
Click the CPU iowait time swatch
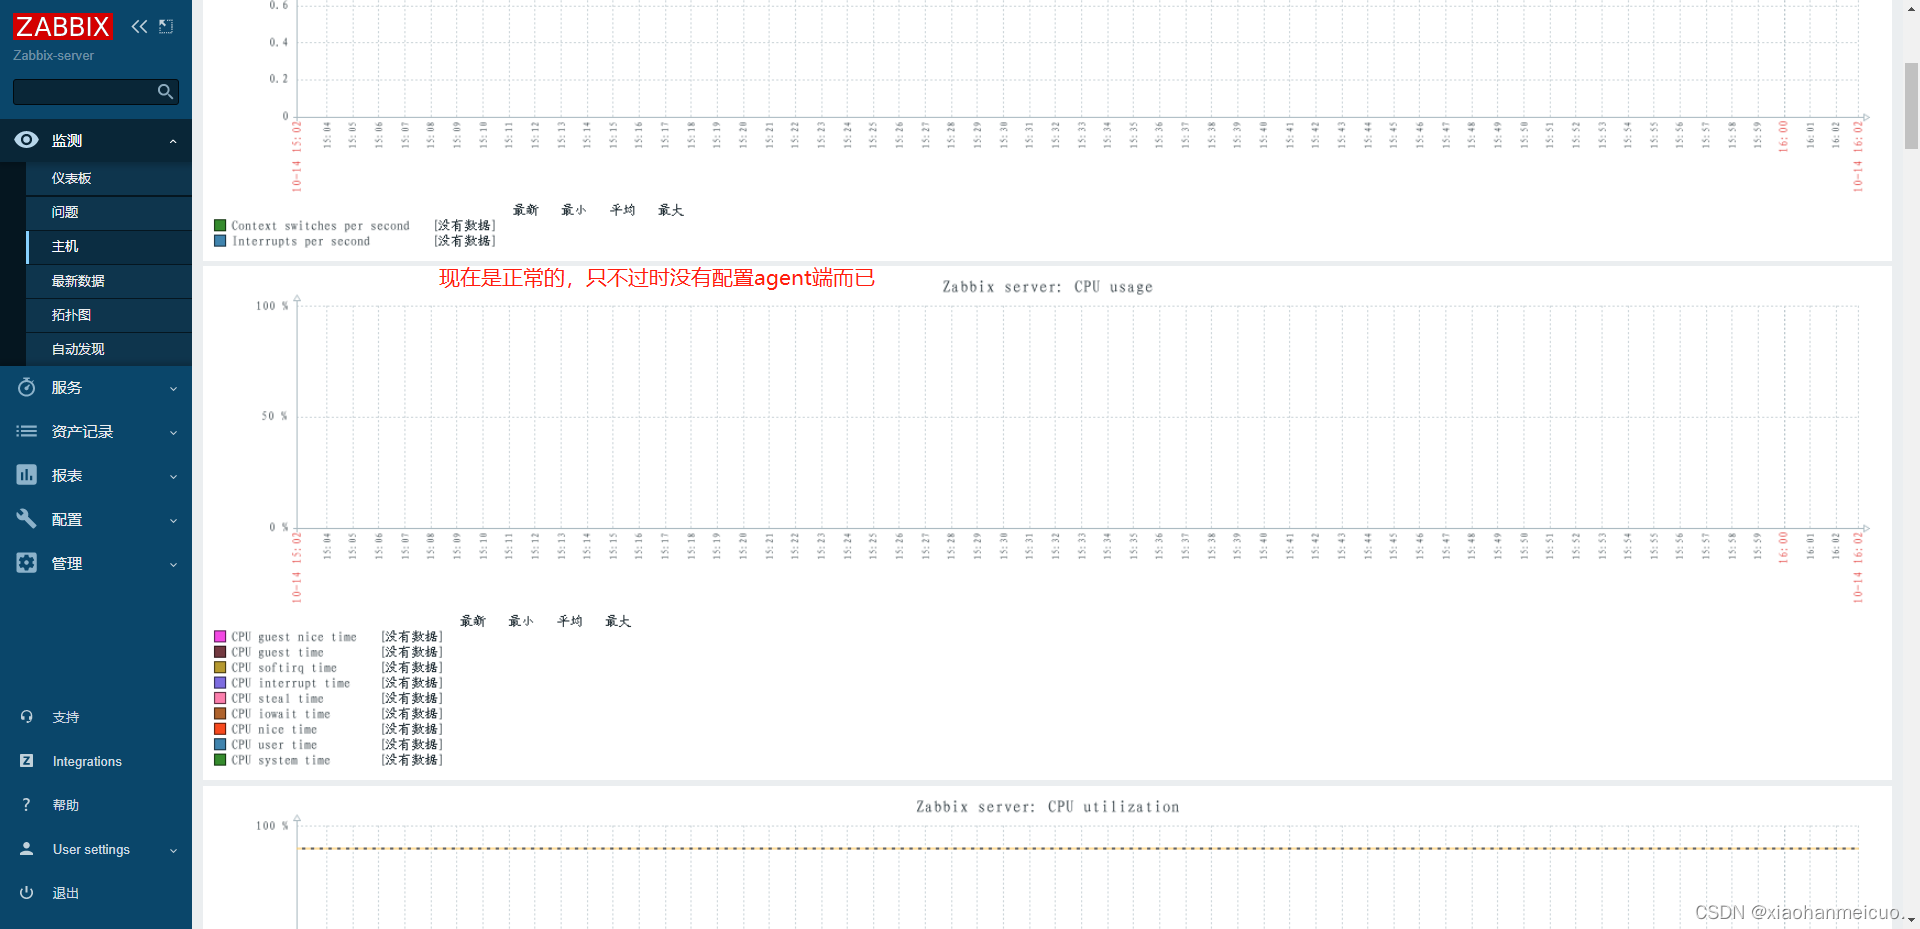[220, 713]
